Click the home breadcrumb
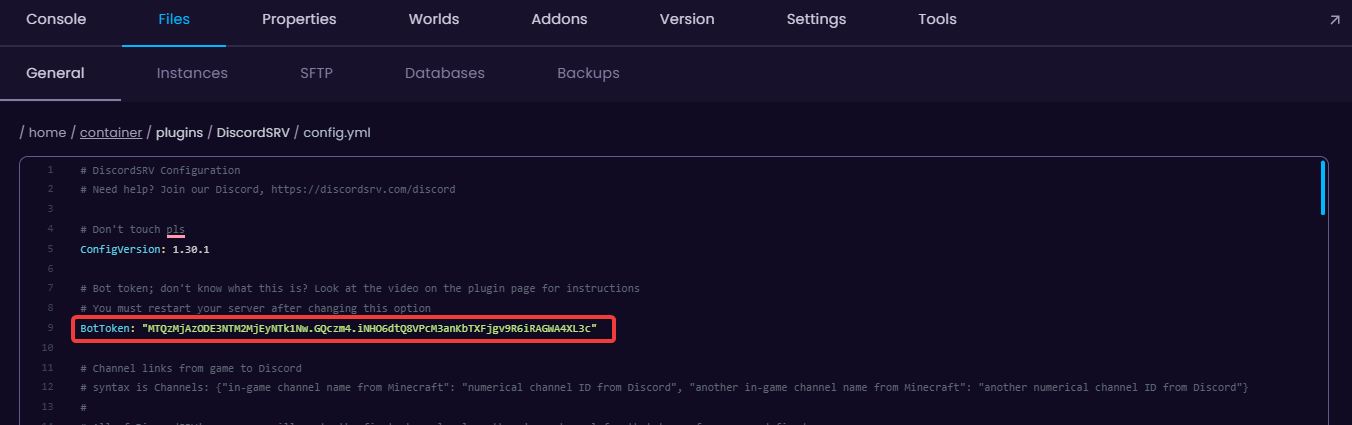 click(47, 132)
